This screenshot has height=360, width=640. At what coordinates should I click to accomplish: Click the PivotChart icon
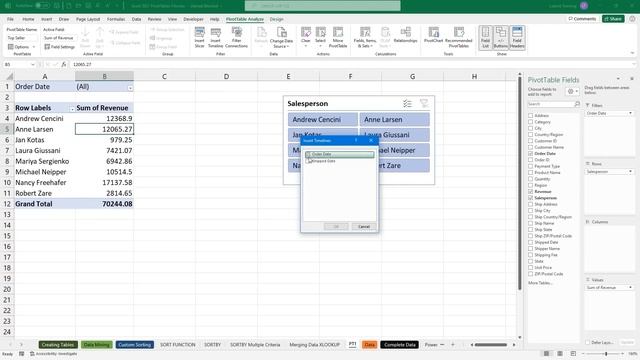coord(433,35)
